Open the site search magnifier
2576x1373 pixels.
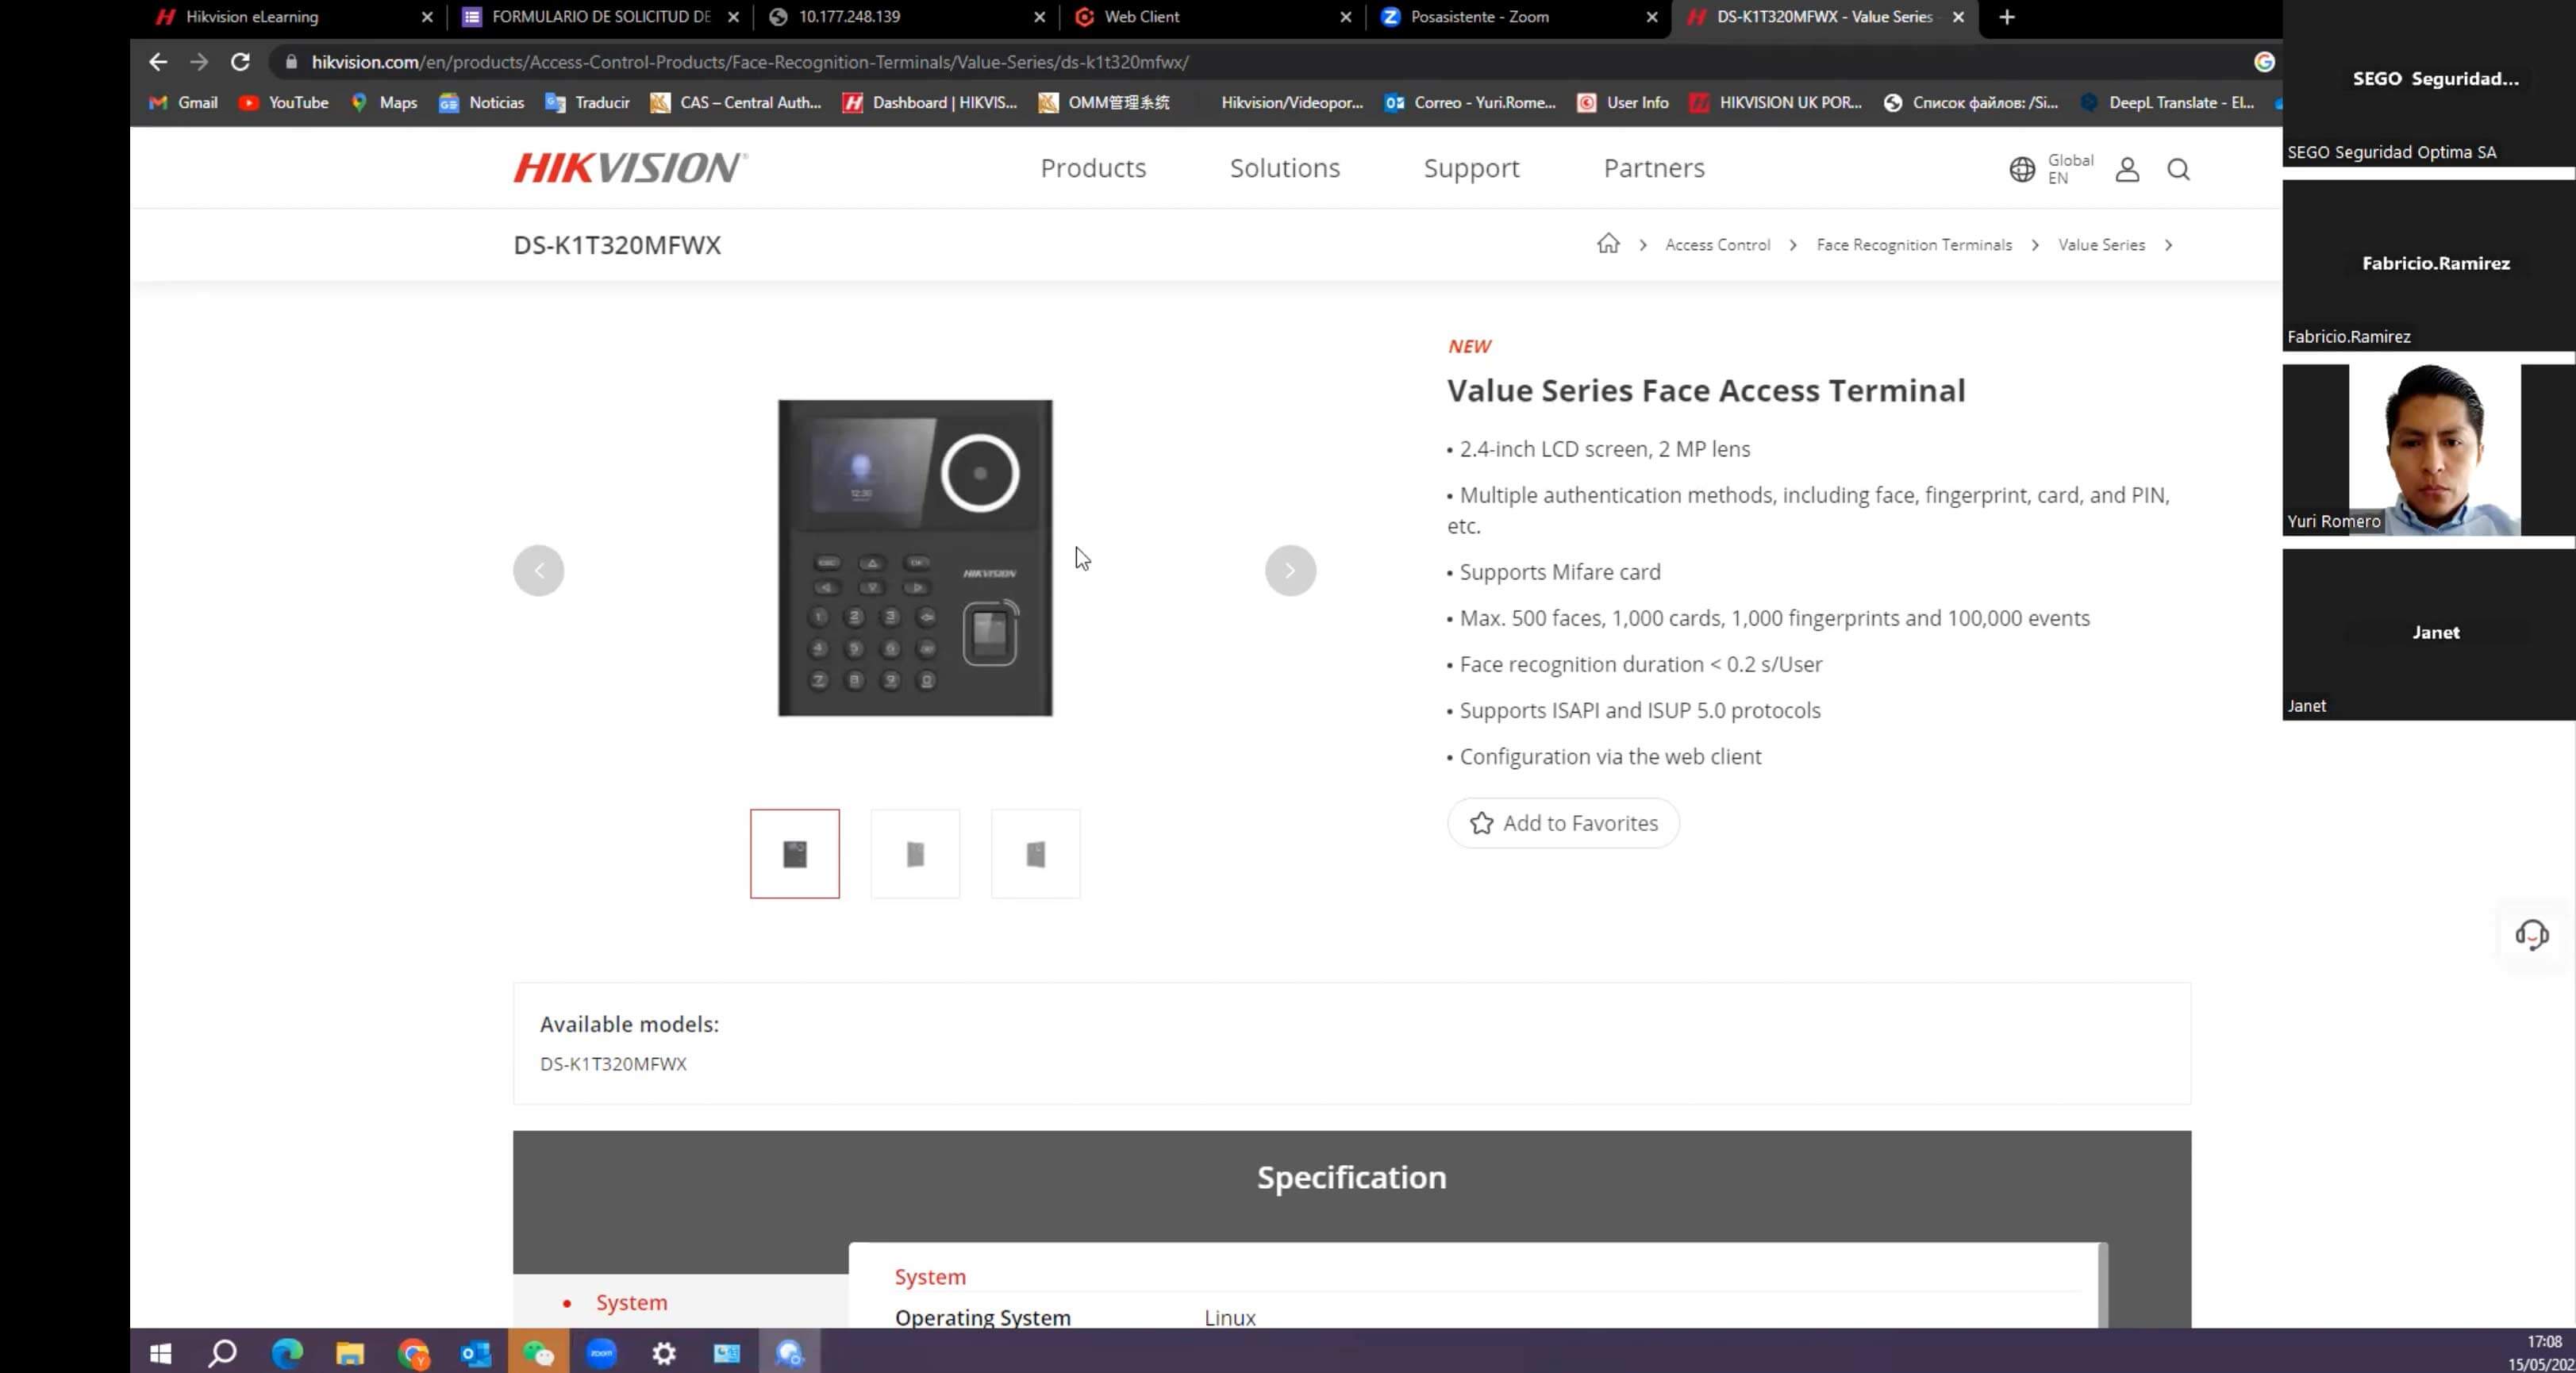point(2178,169)
